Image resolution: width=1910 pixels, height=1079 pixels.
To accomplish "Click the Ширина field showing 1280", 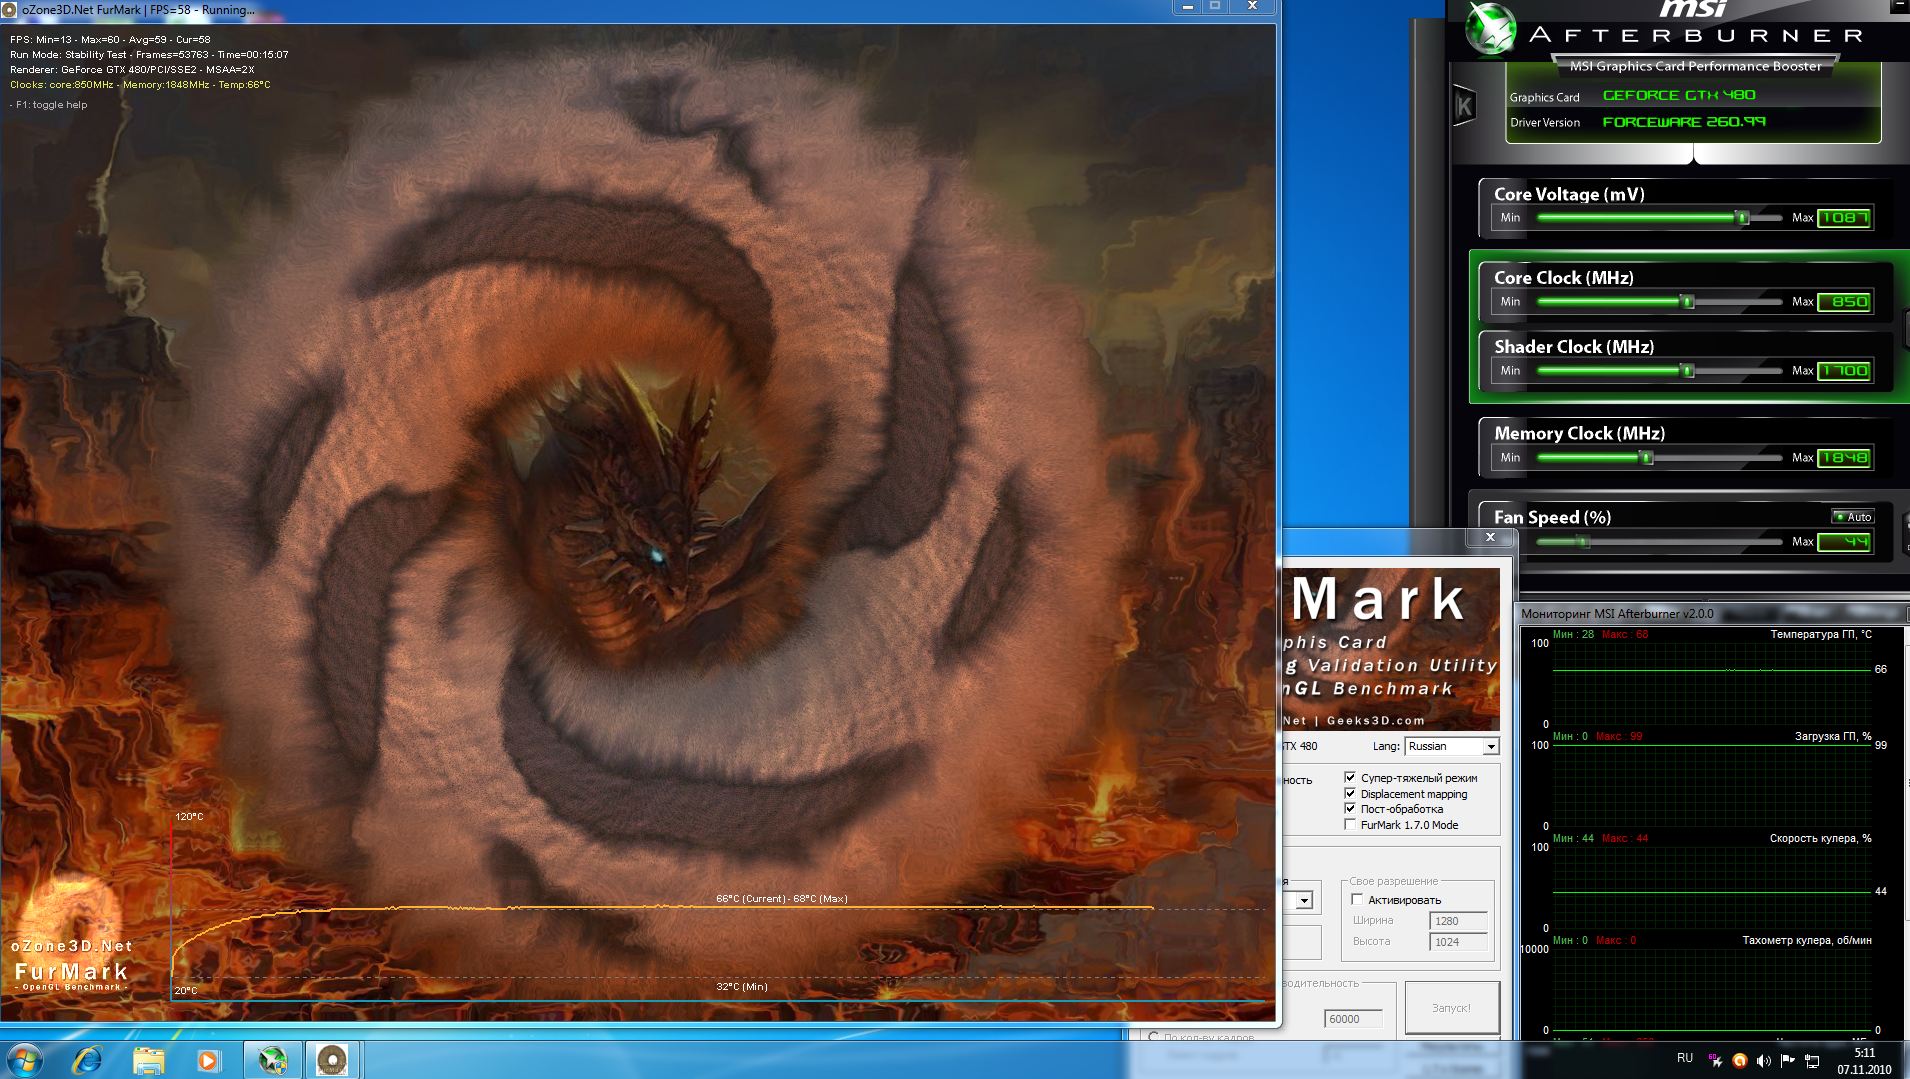I will [1458, 921].
